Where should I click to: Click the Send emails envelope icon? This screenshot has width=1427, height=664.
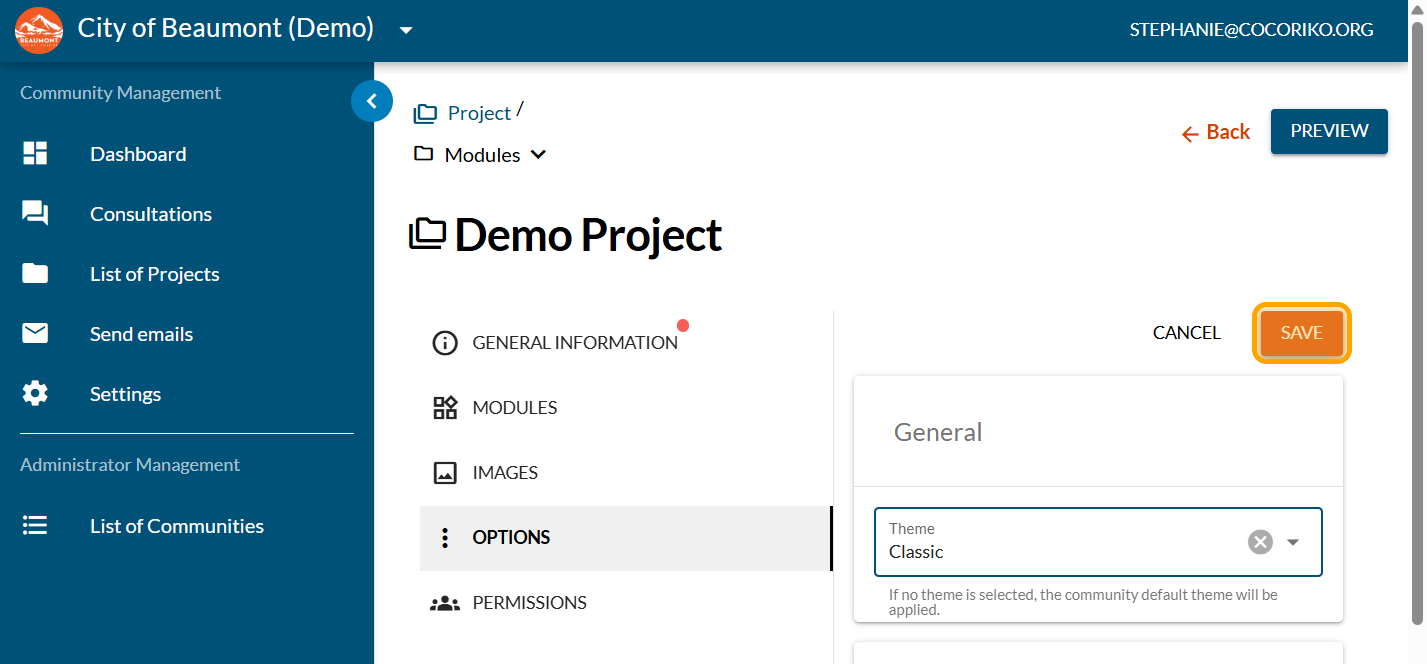tap(35, 334)
